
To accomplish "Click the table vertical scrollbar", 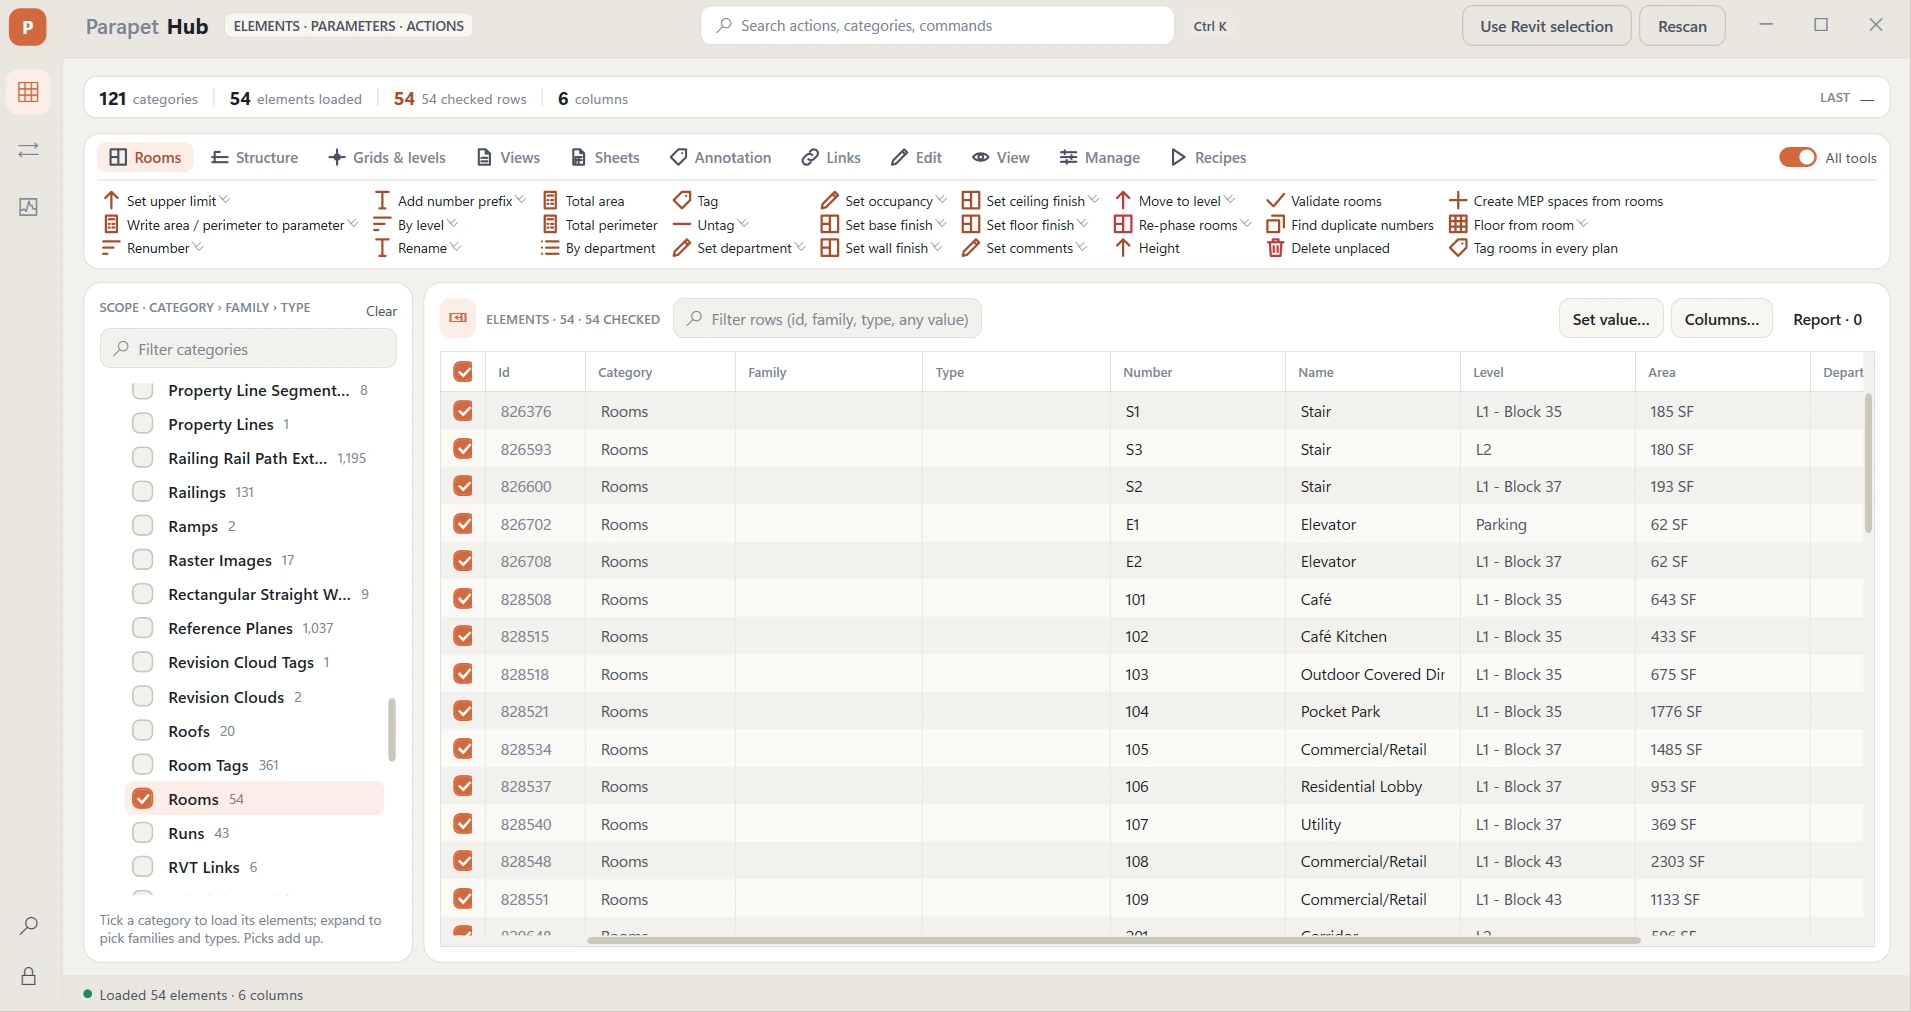I will tap(1868, 463).
